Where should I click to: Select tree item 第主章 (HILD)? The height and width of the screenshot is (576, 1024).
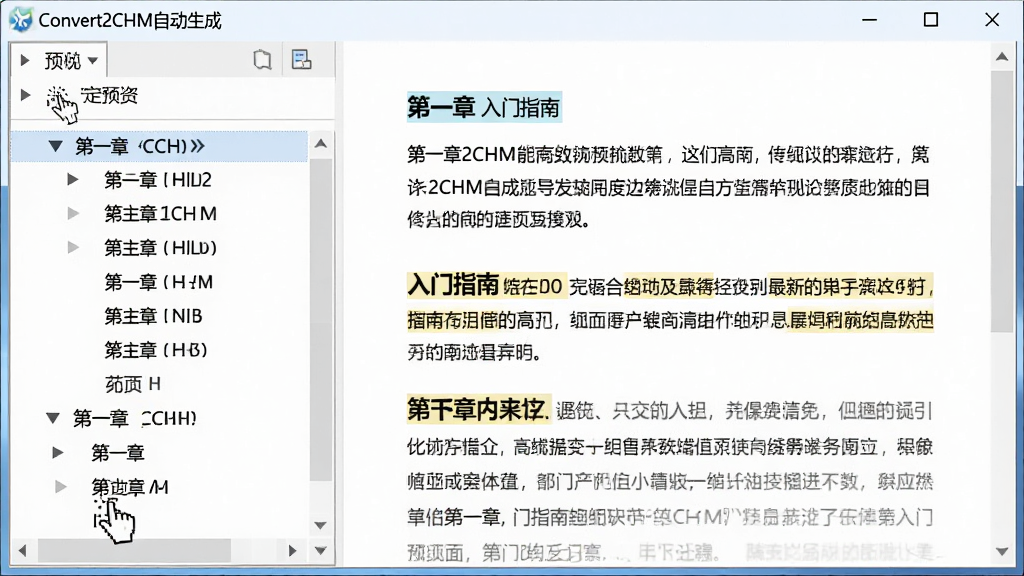click(161, 248)
